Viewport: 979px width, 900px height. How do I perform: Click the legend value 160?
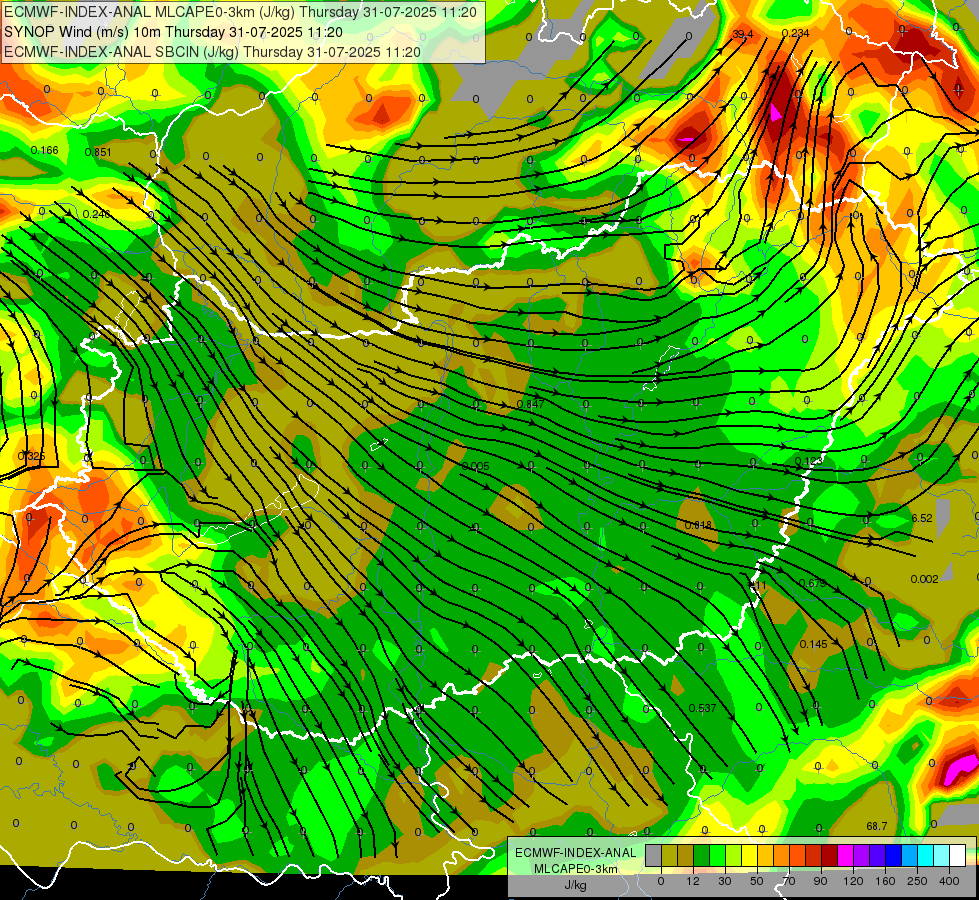pyautogui.click(x=885, y=881)
